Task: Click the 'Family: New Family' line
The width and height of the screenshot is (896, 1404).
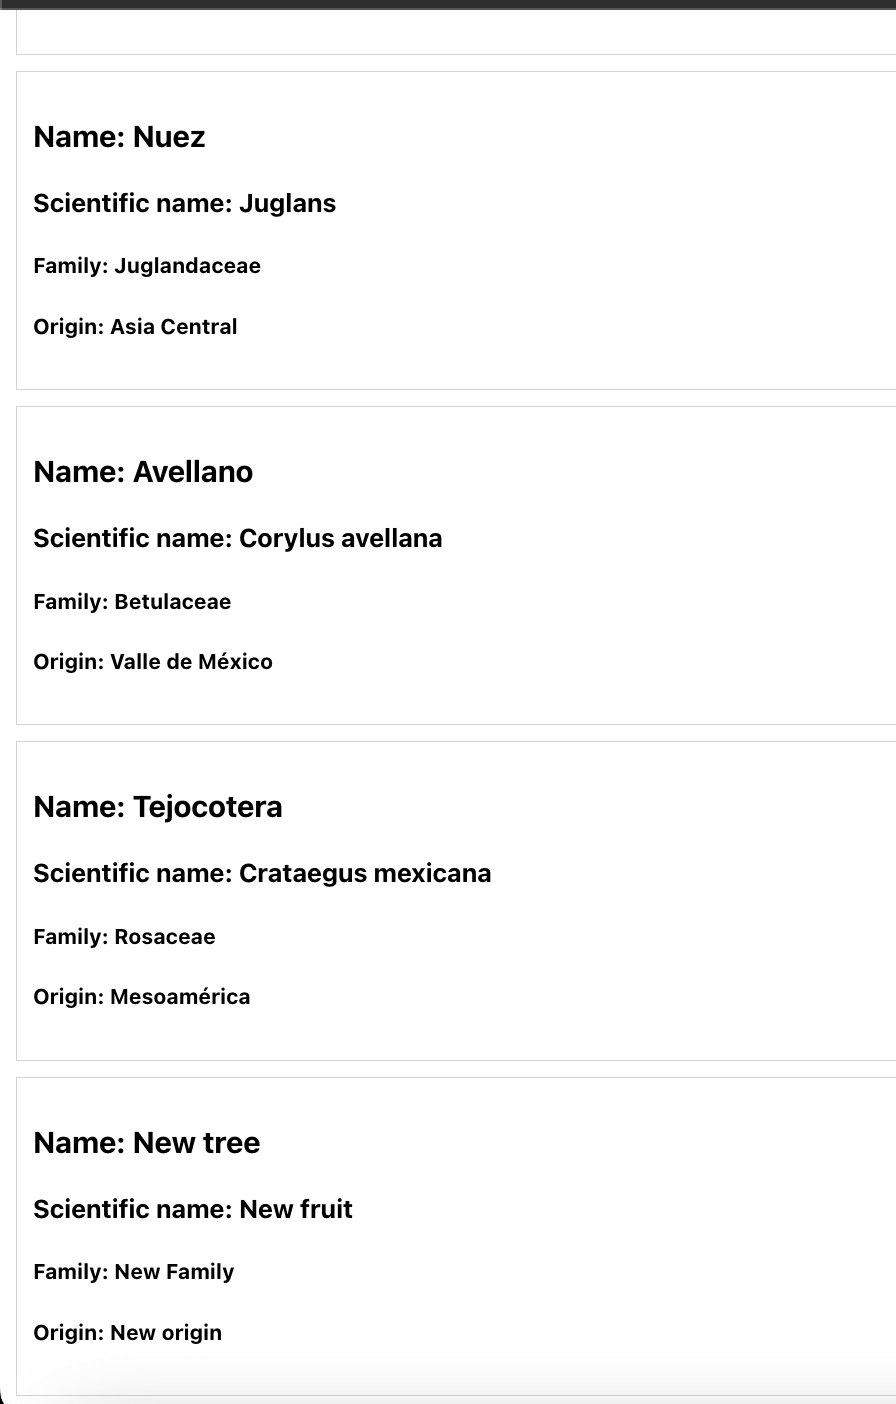Action: point(133,1272)
